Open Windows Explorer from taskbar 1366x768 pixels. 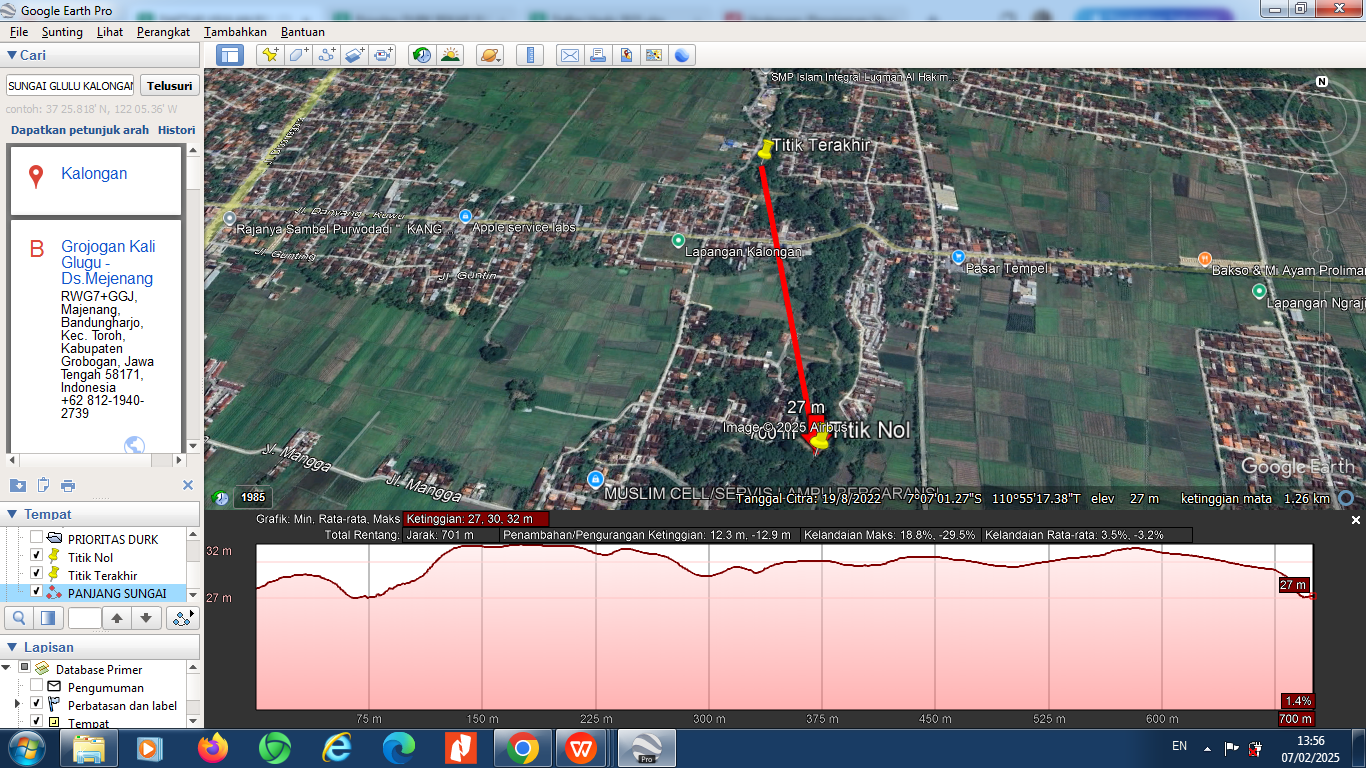click(88, 748)
